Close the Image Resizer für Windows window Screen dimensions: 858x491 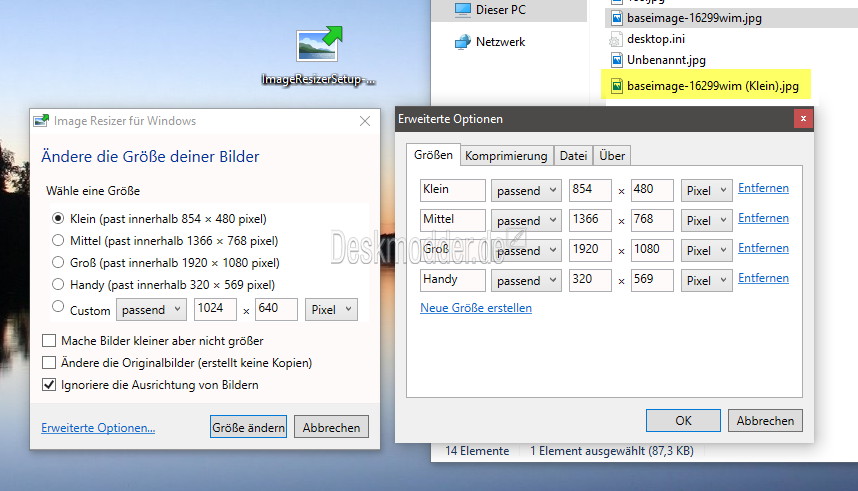(x=365, y=121)
